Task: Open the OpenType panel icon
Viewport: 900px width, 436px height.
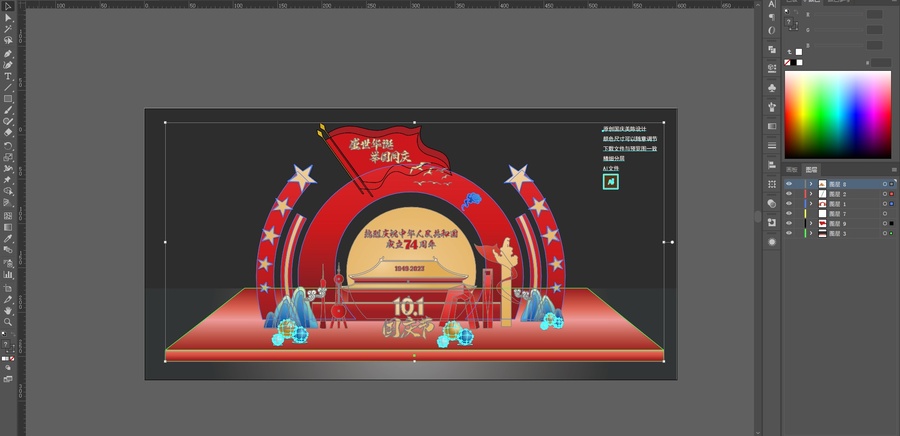Action: pos(771,30)
